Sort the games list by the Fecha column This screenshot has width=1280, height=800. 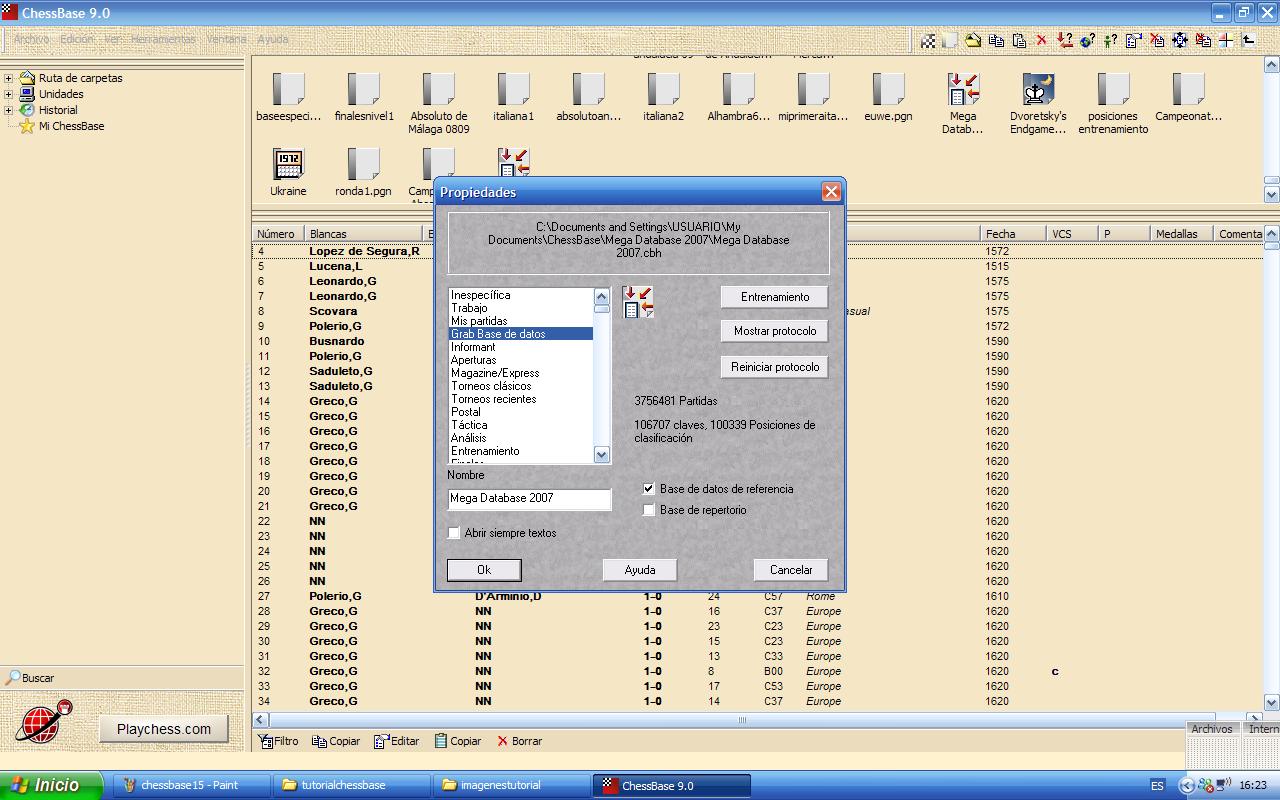pyautogui.click(x=1013, y=234)
